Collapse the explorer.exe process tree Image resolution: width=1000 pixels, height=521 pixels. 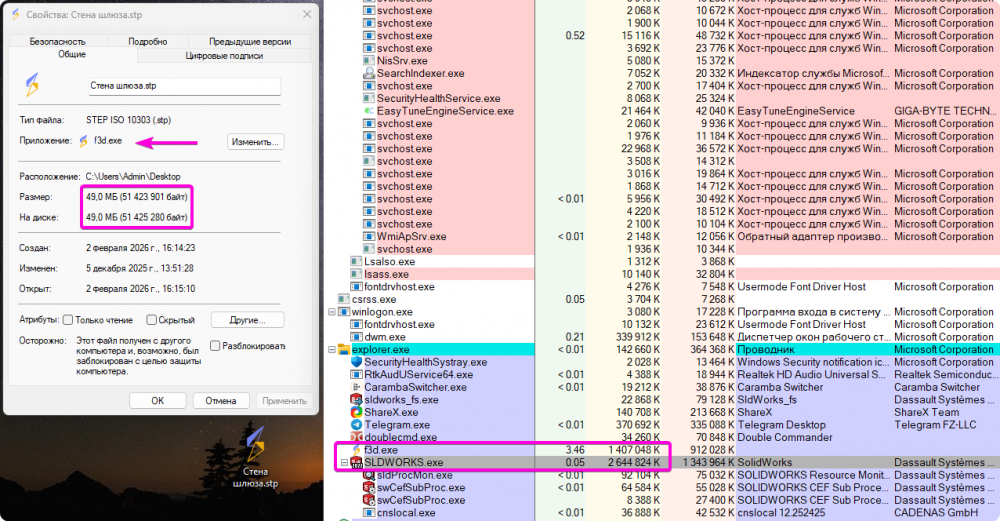332,350
